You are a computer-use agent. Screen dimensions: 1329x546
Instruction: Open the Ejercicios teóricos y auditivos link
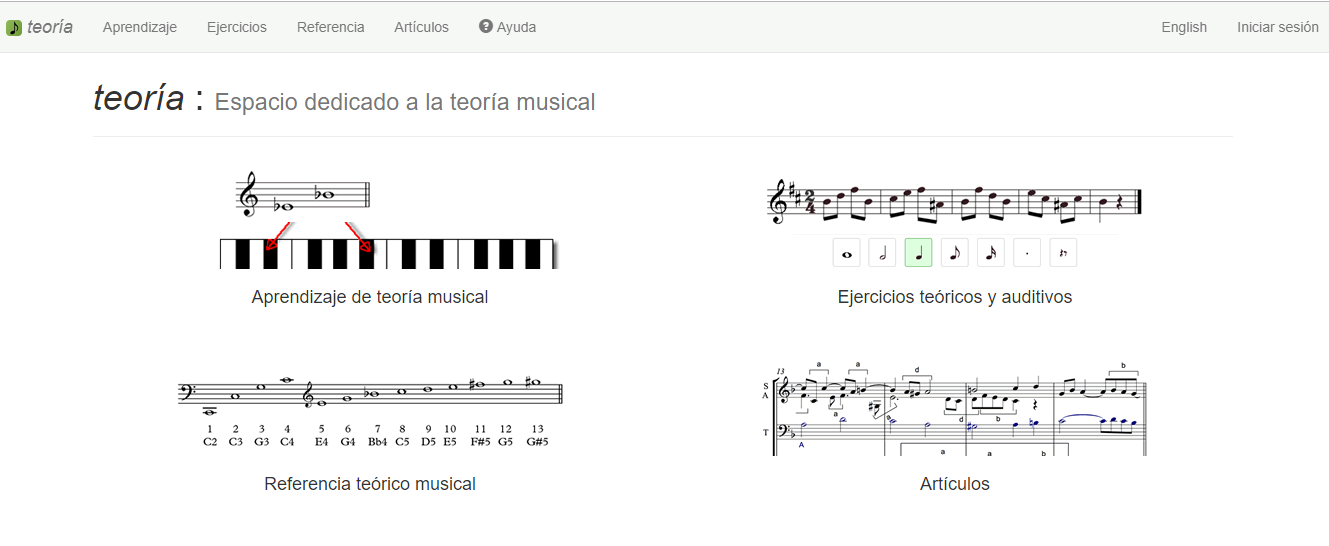pyautogui.click(x=955, y=297)
